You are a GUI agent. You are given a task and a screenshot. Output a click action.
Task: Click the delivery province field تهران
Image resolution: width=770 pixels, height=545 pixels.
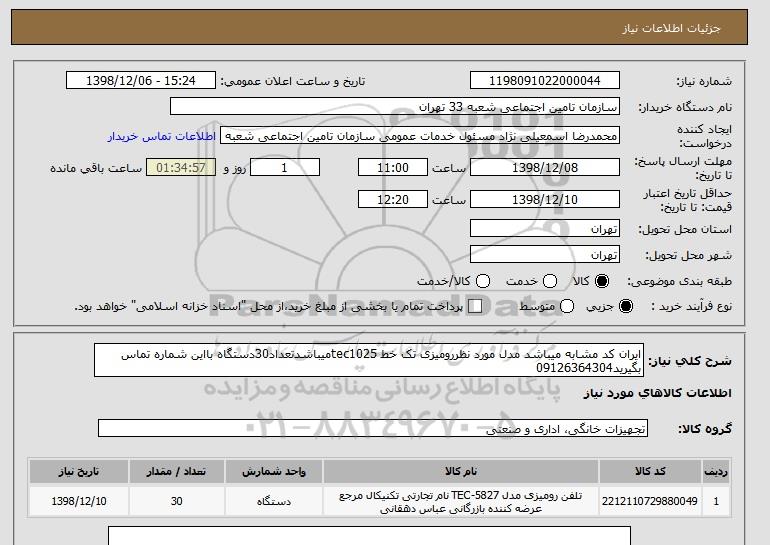tap(545, 229)
